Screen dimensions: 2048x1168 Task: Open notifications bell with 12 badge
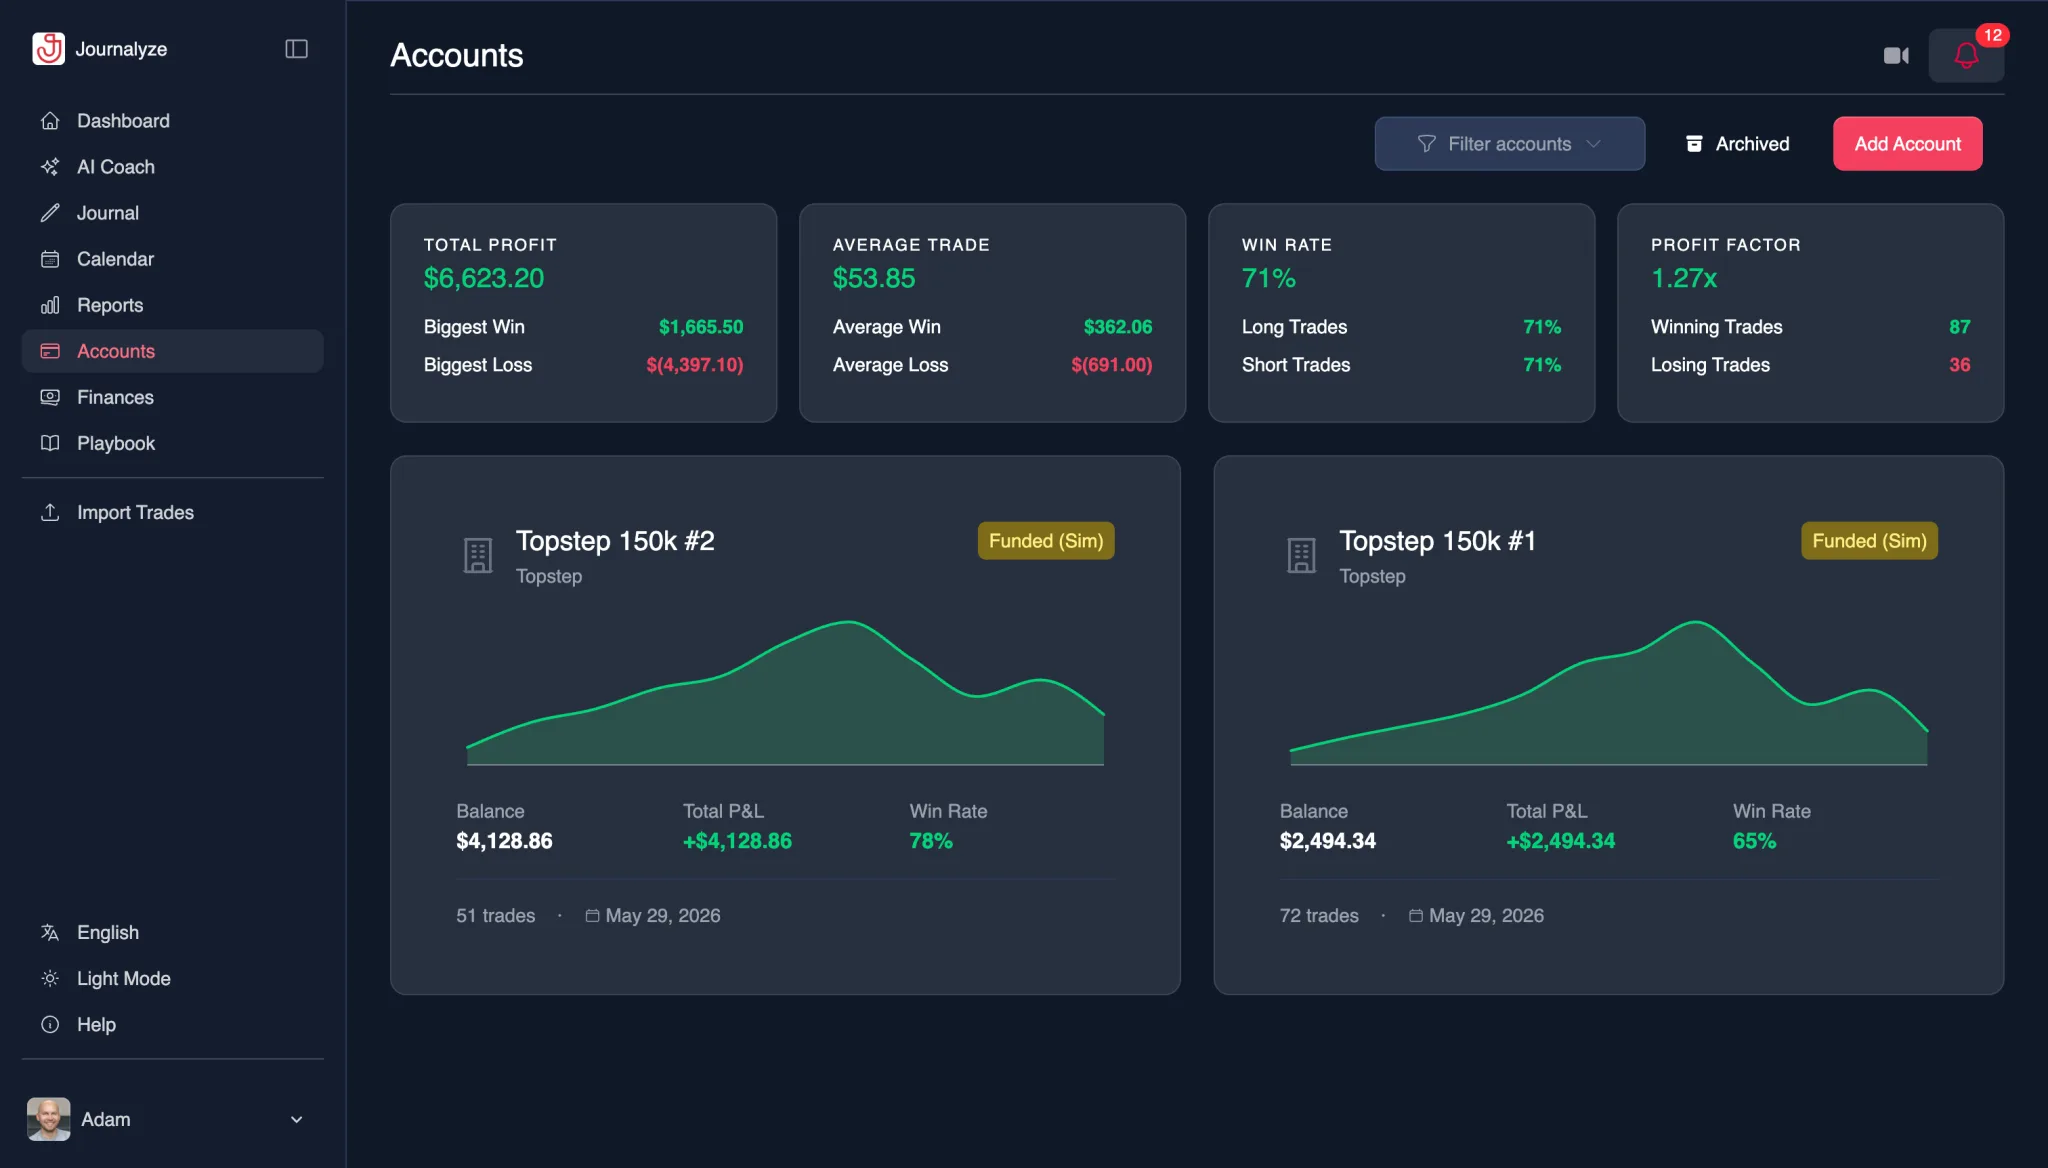pyautogui.click(x=1966, y=56)
